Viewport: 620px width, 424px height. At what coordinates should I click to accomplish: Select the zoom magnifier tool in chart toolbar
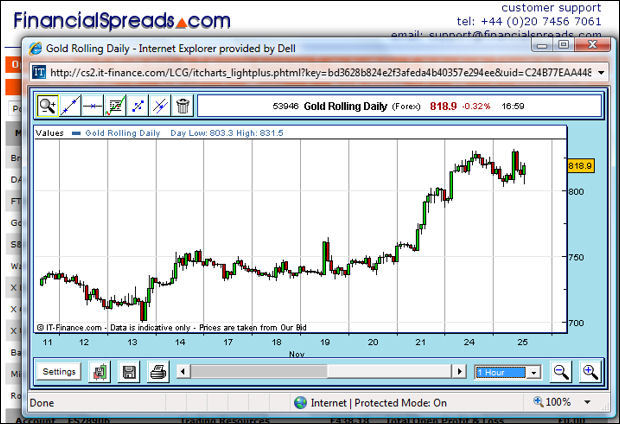pos(48,106)
